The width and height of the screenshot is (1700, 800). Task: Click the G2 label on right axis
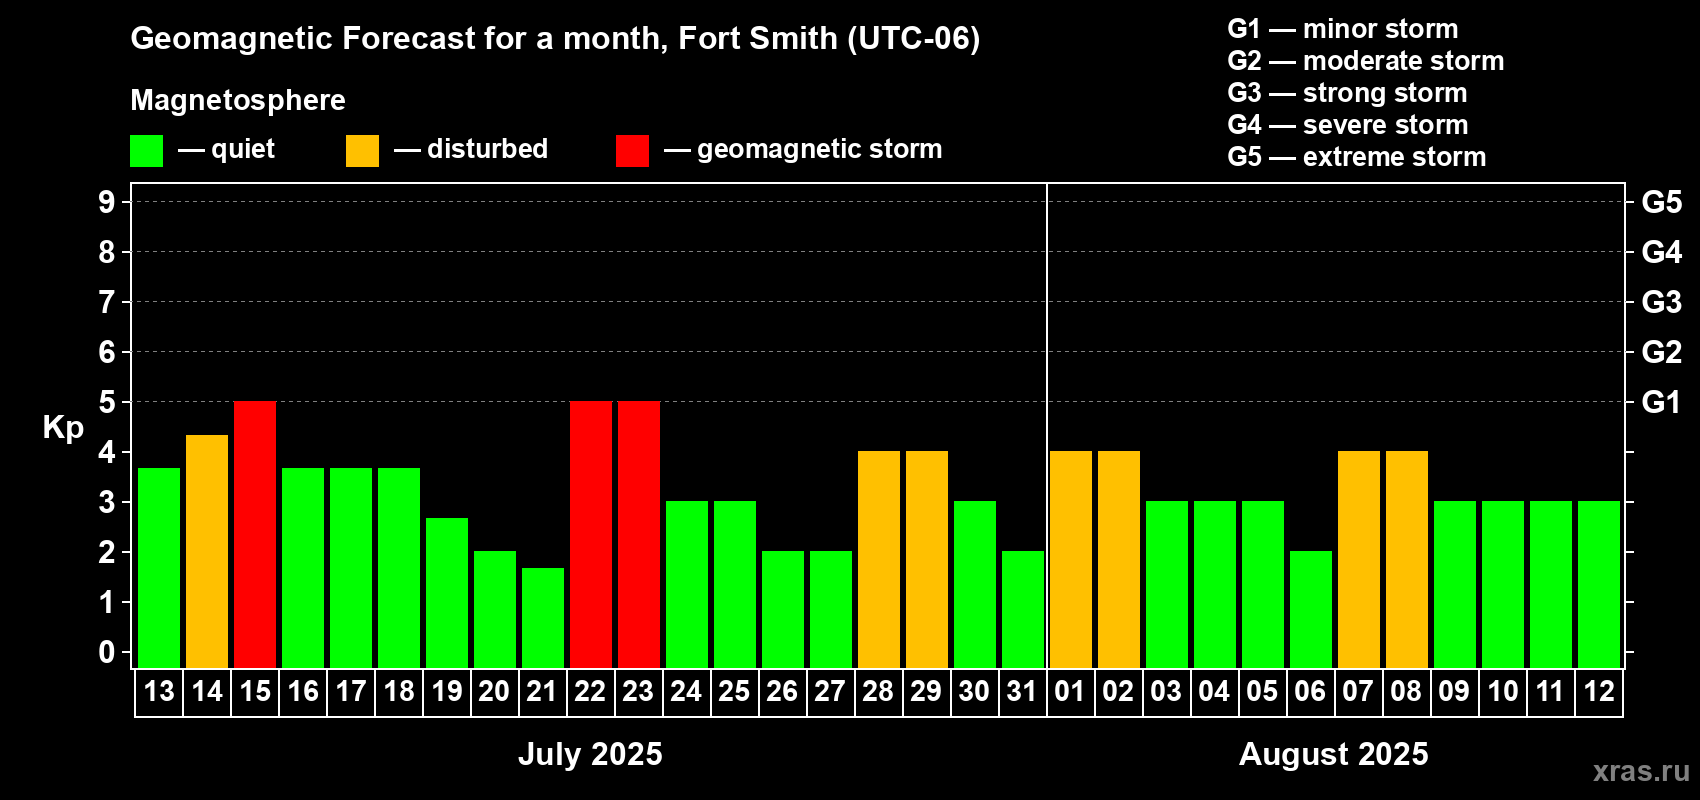coord(1662,352)
